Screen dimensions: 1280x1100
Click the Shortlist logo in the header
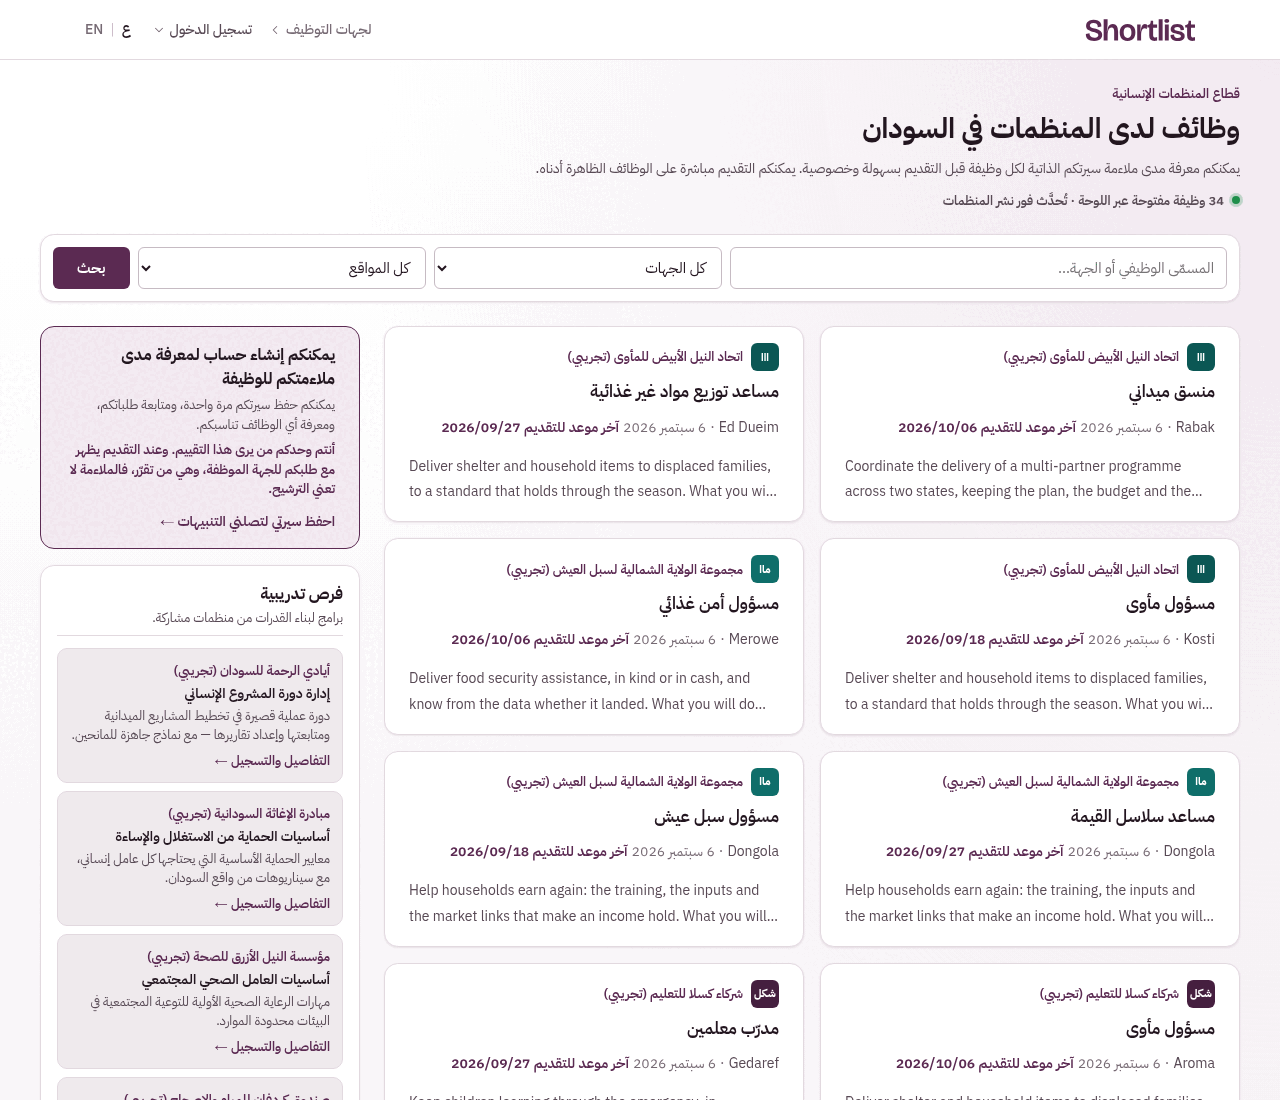1140,30
